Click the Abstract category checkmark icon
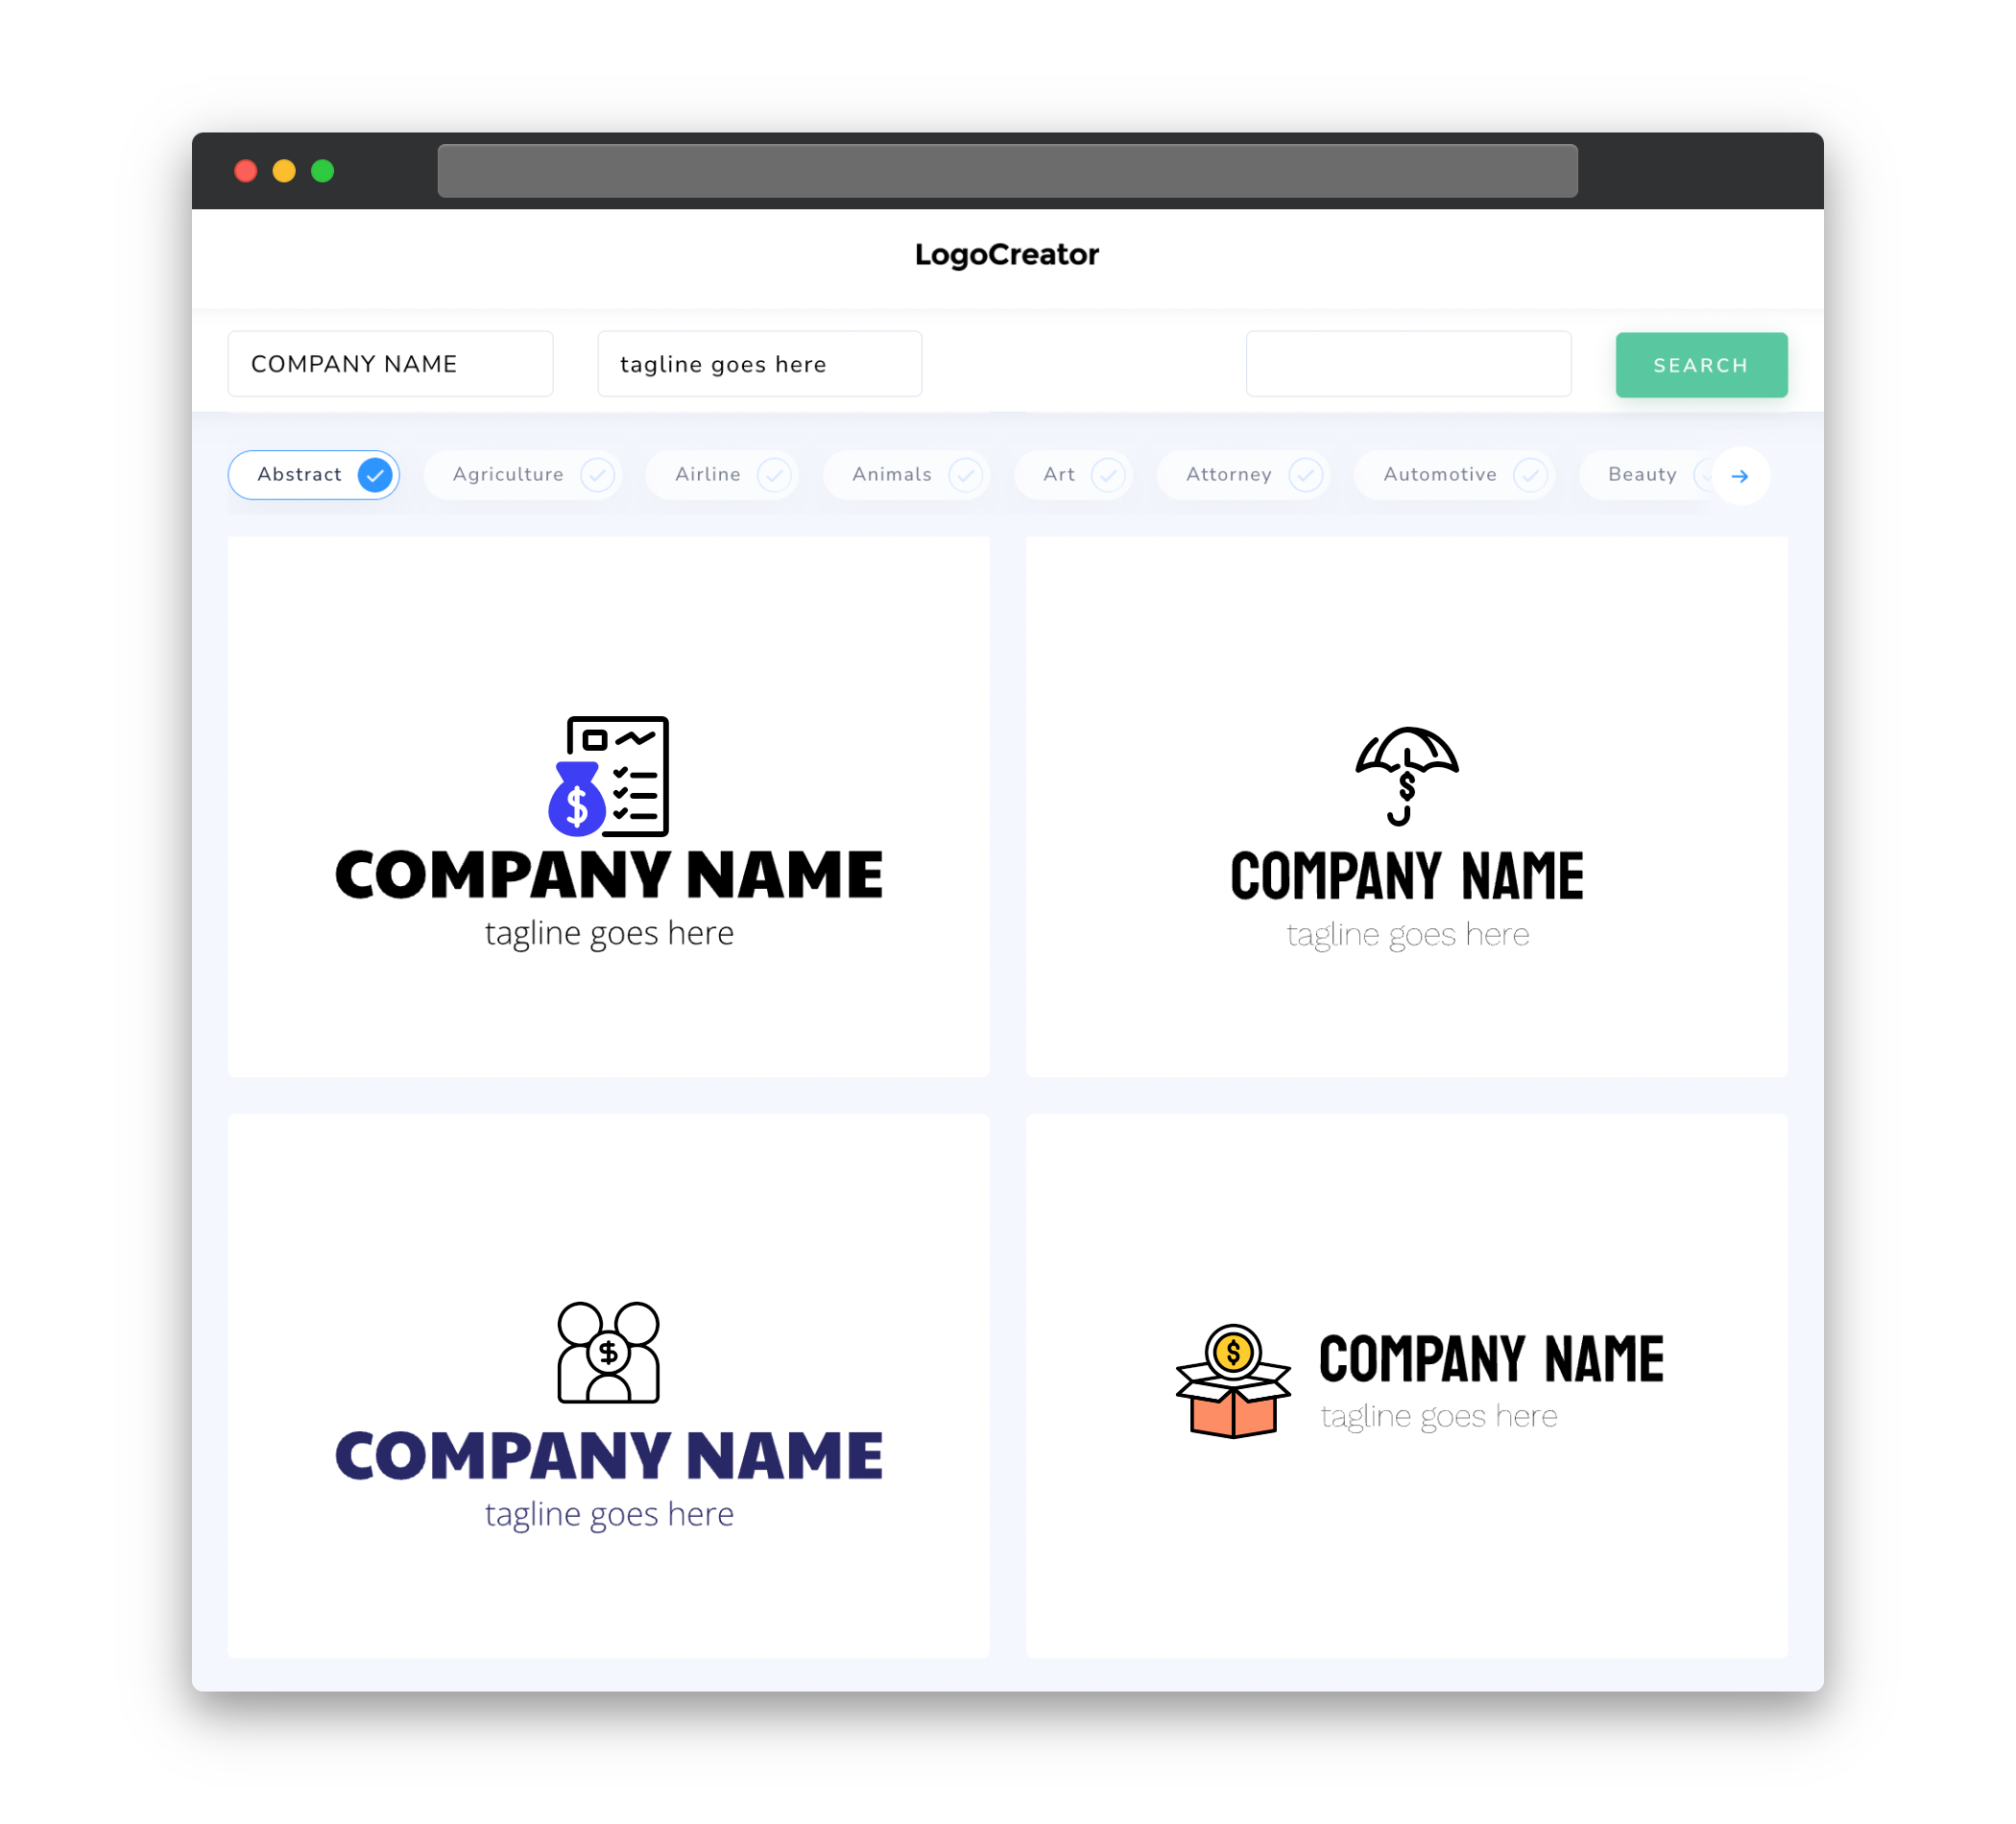Viewport: 2016px width, 1824px height. coord(374,474)
